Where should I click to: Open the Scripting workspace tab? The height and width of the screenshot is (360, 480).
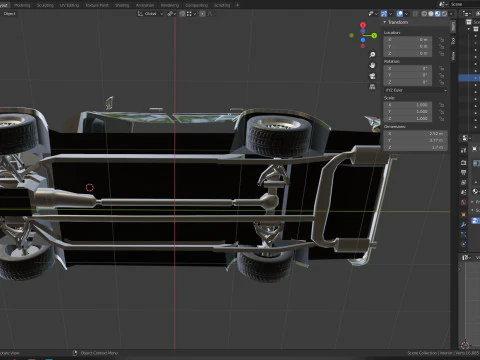tap(222, 5)
